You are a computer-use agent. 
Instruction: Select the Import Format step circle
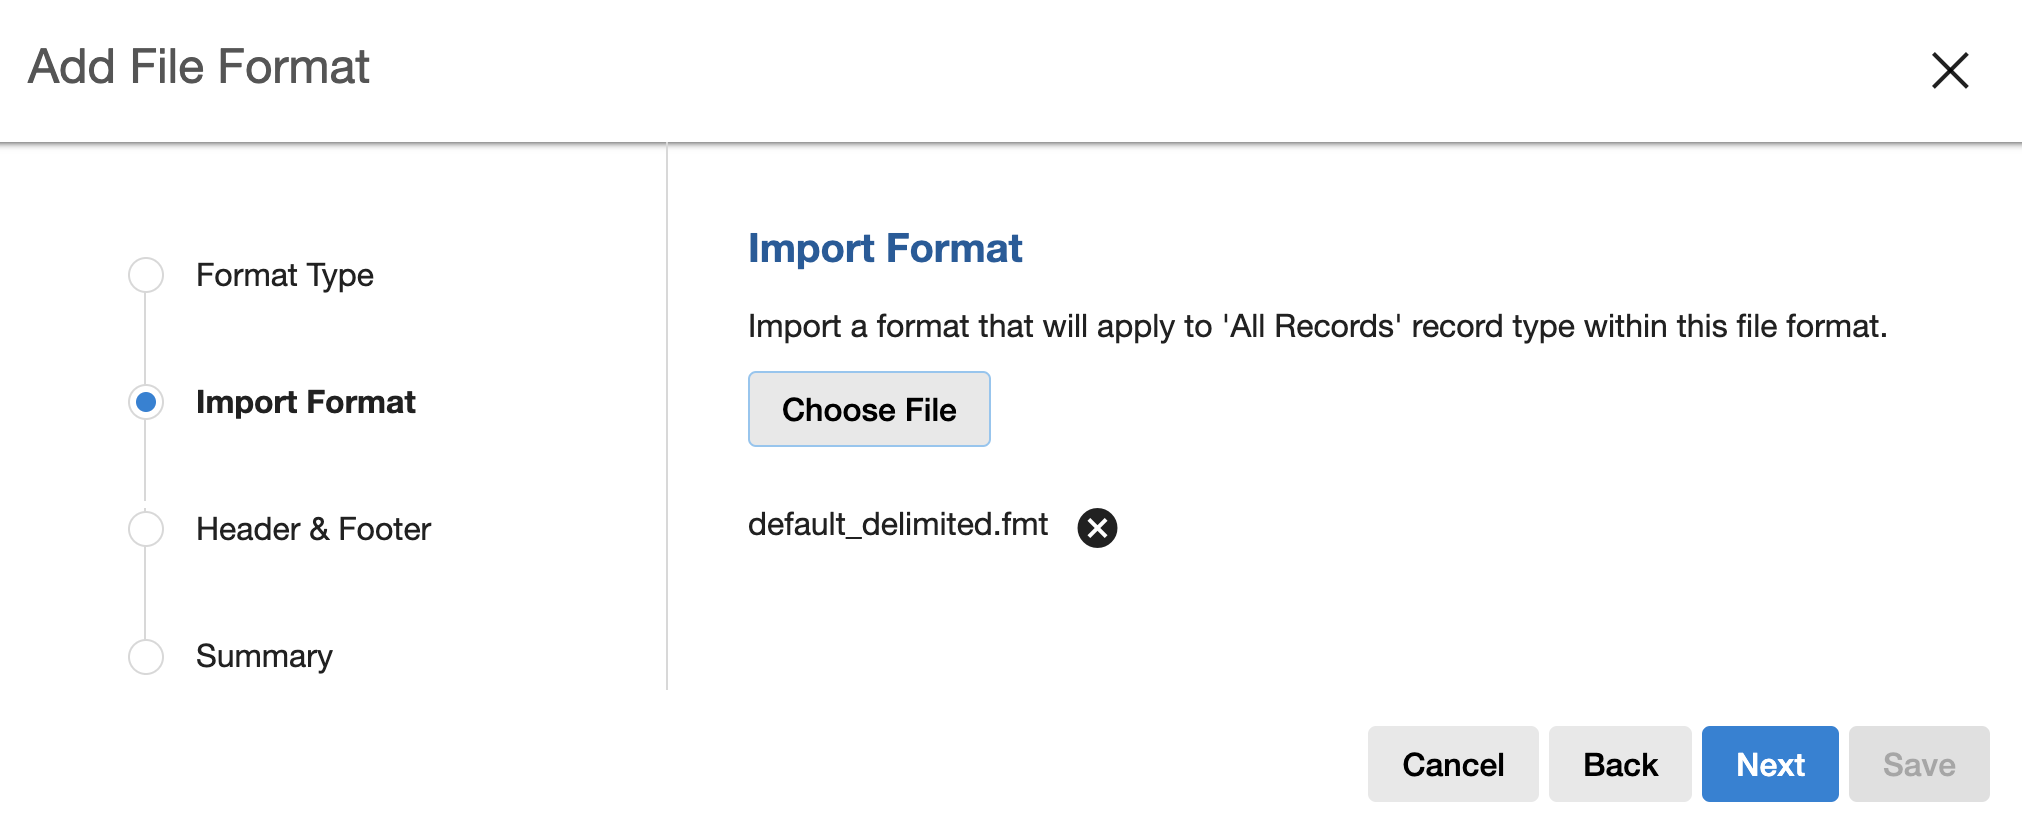146,402
